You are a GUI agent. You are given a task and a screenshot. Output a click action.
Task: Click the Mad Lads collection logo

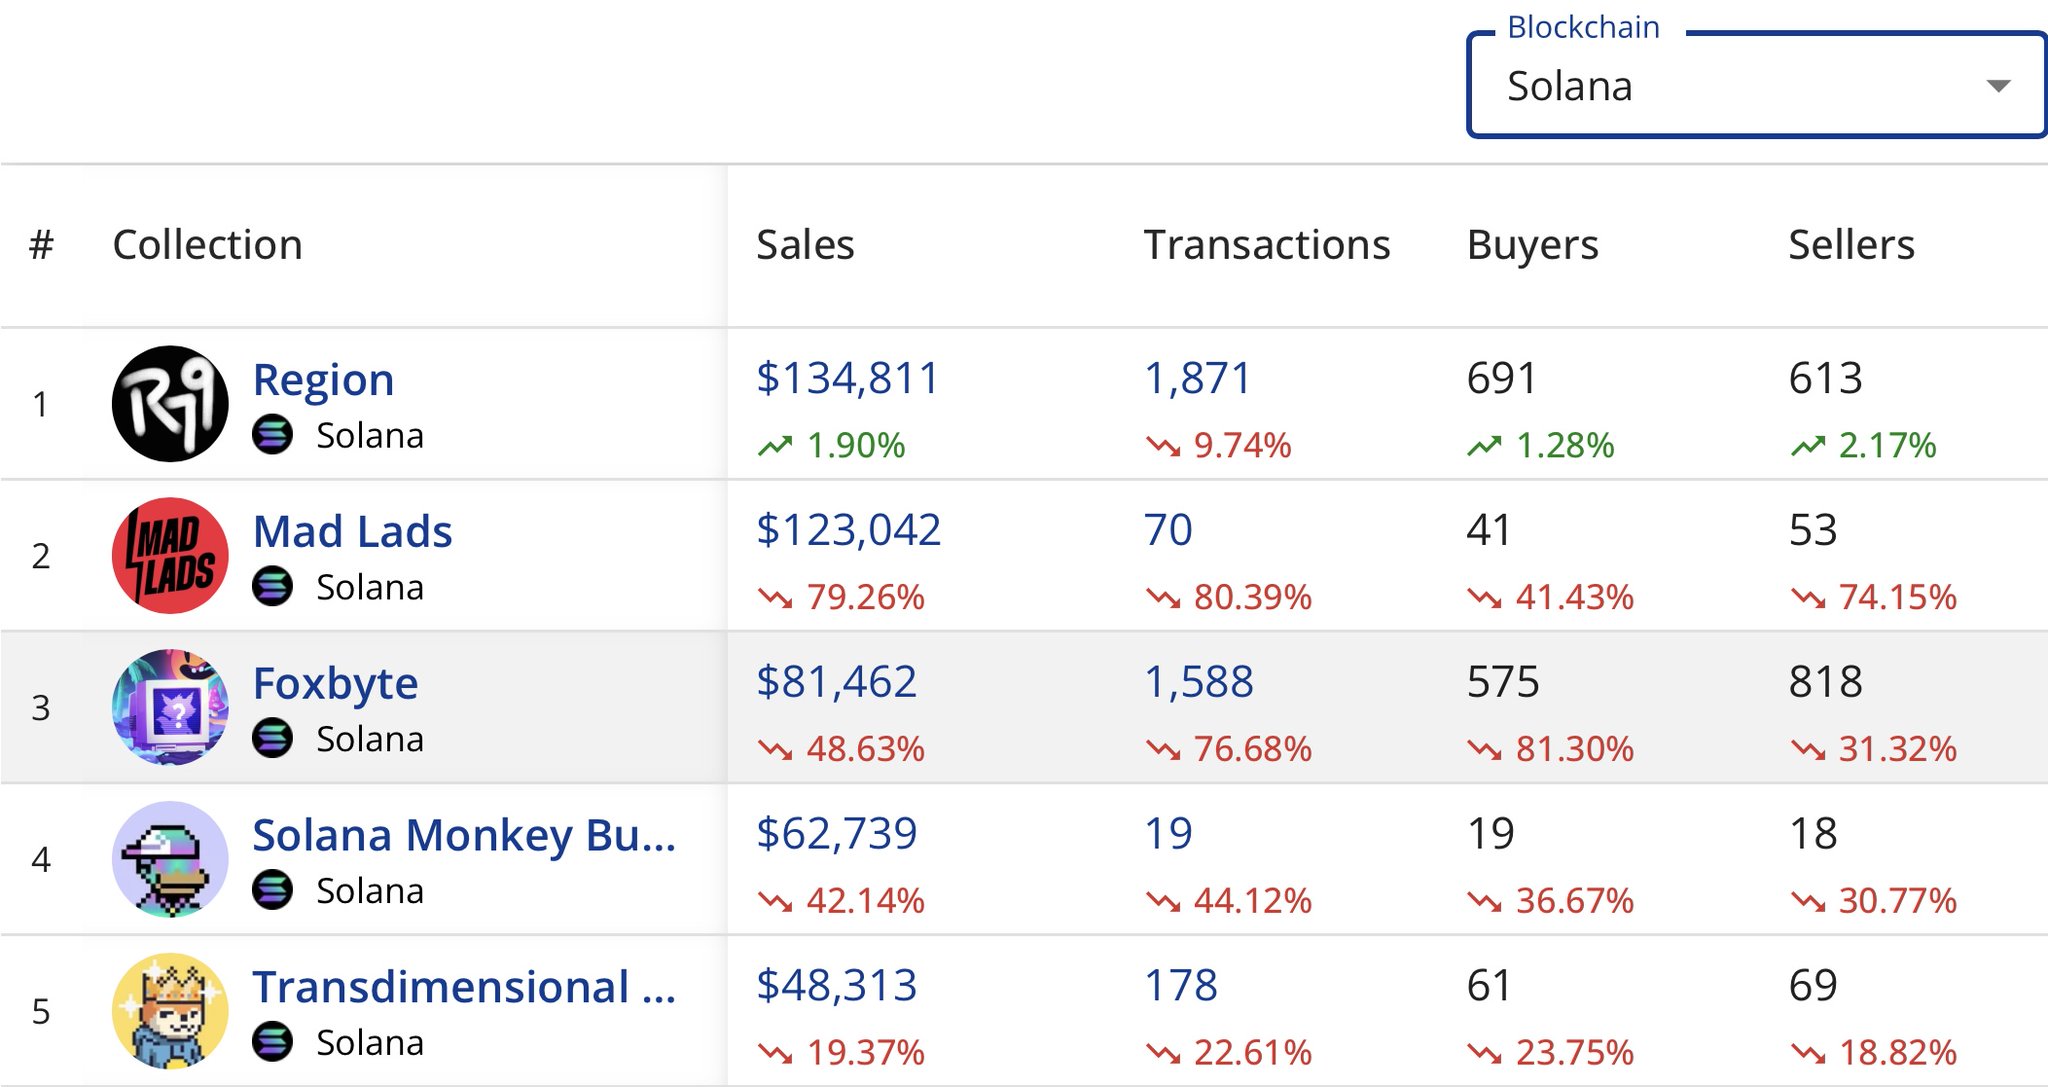click(x=170, y=556)
